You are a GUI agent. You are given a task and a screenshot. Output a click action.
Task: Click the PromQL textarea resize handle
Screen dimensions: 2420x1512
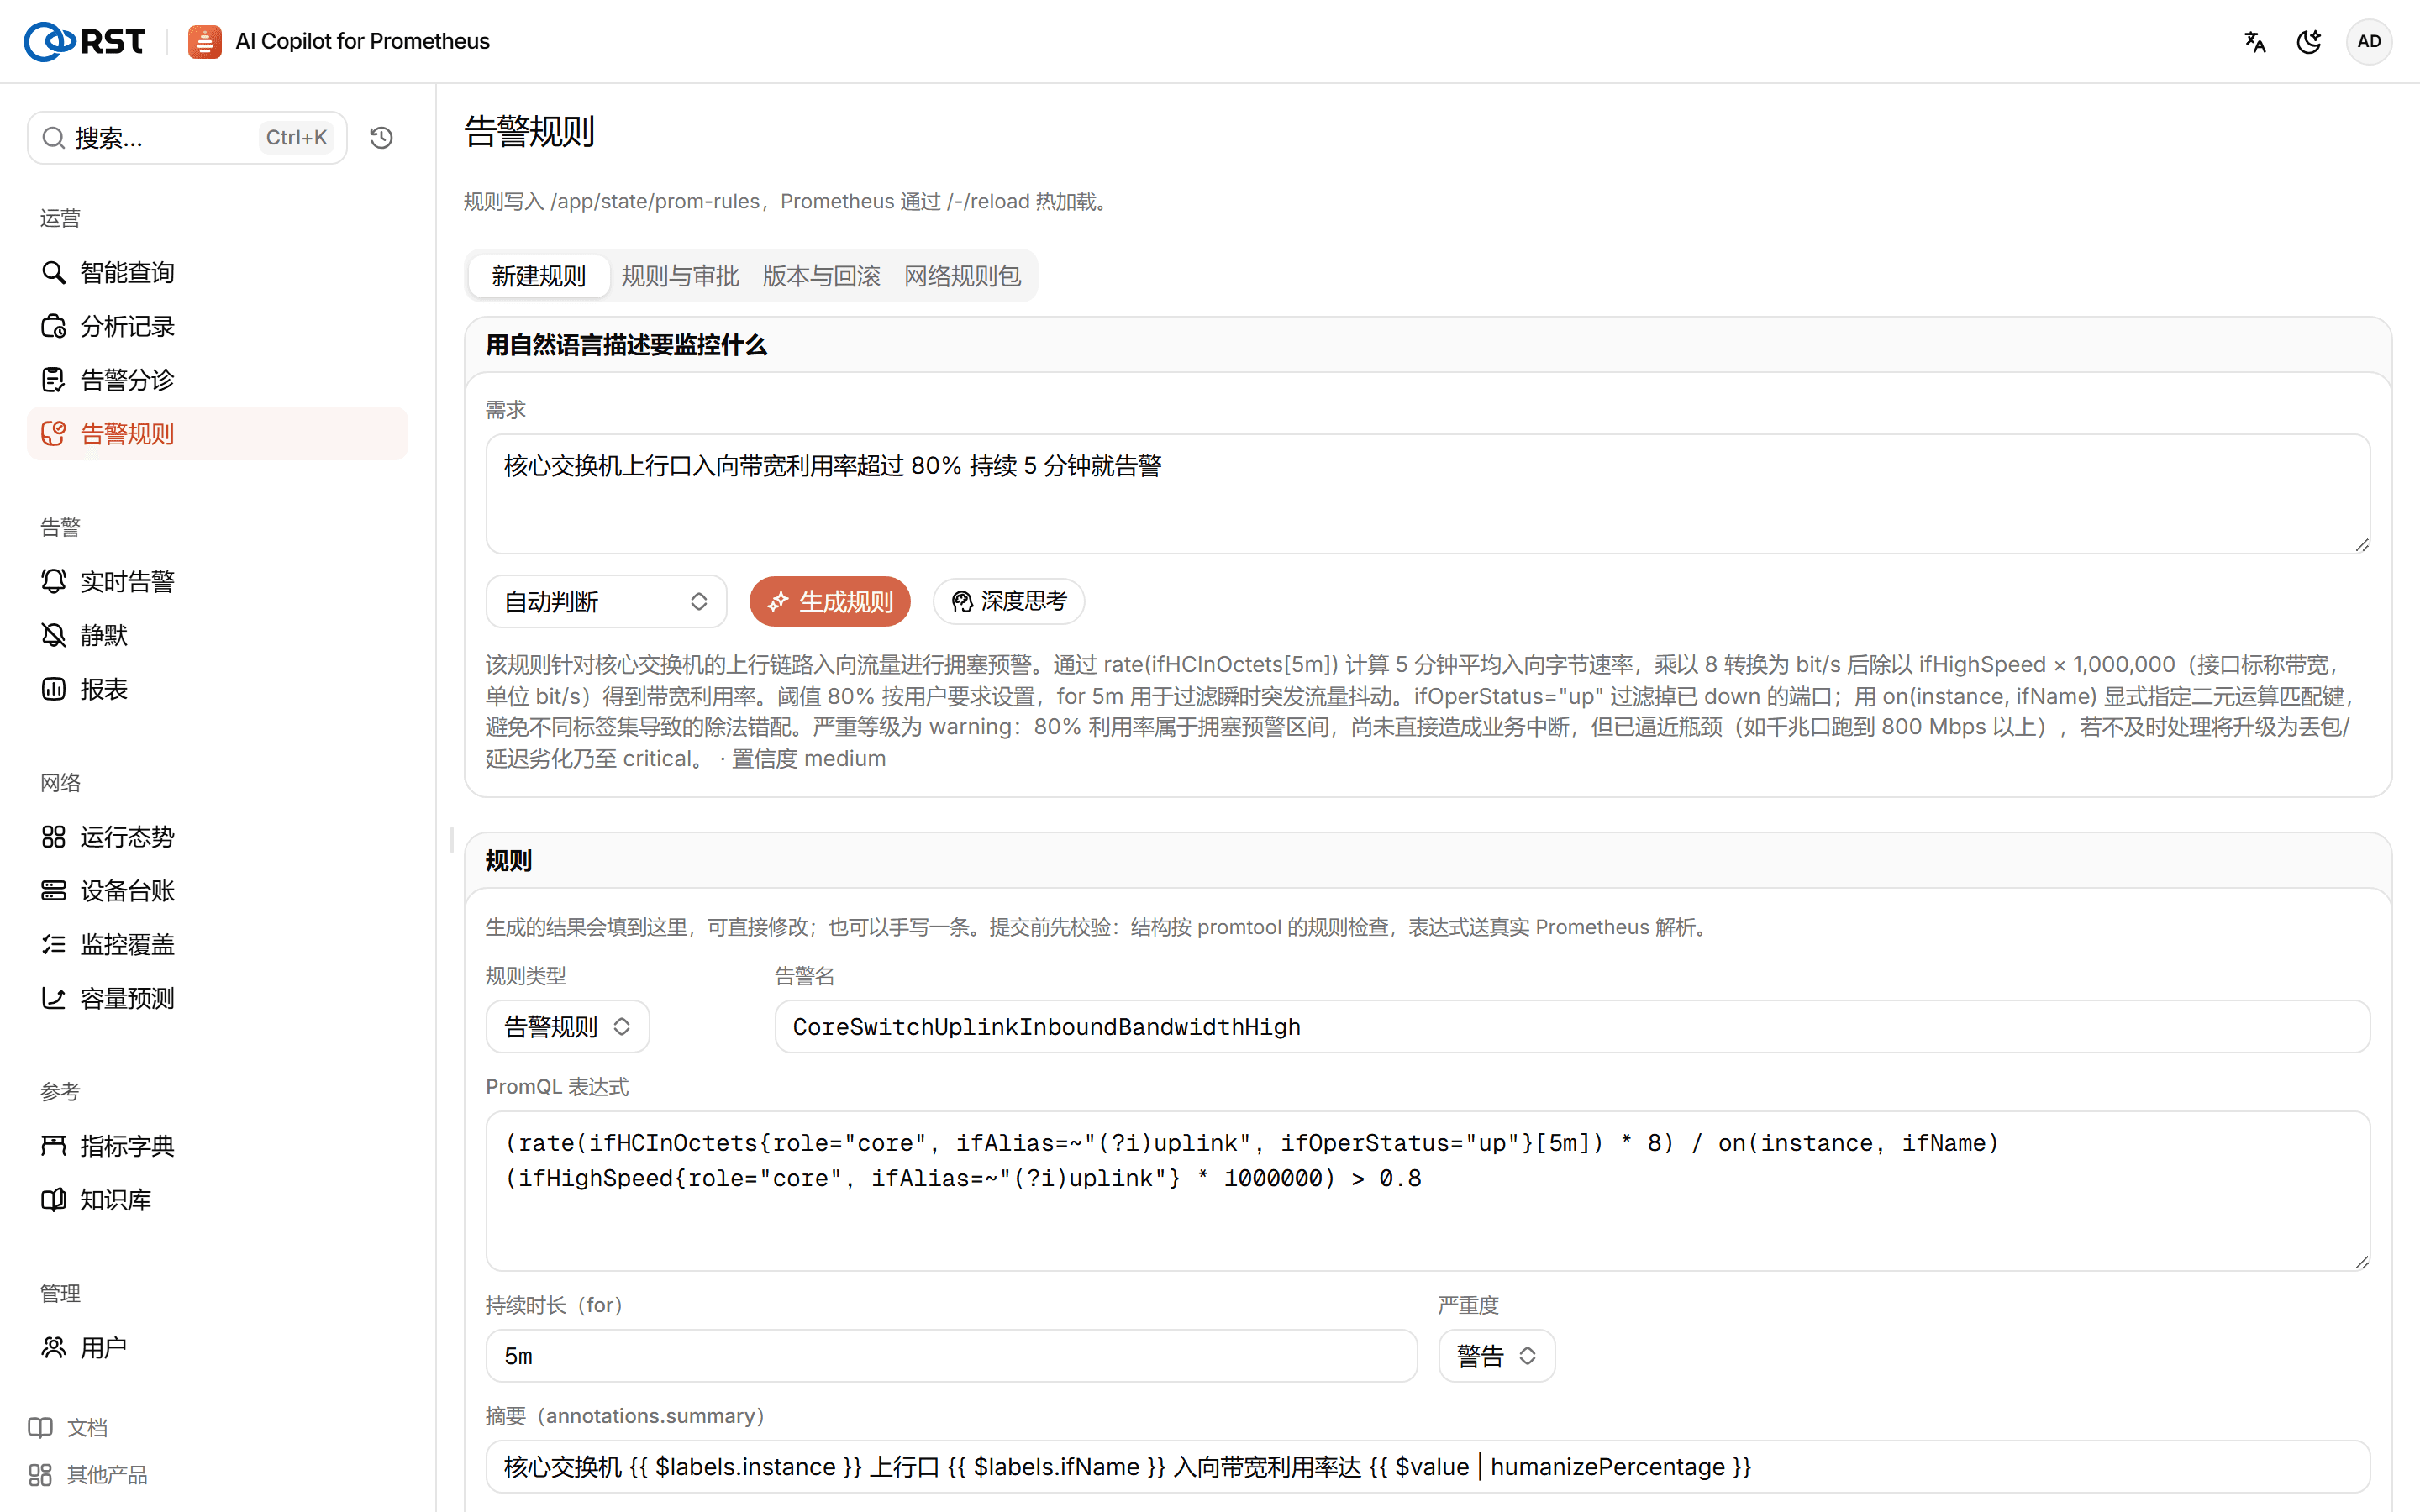point(2362,1262)
